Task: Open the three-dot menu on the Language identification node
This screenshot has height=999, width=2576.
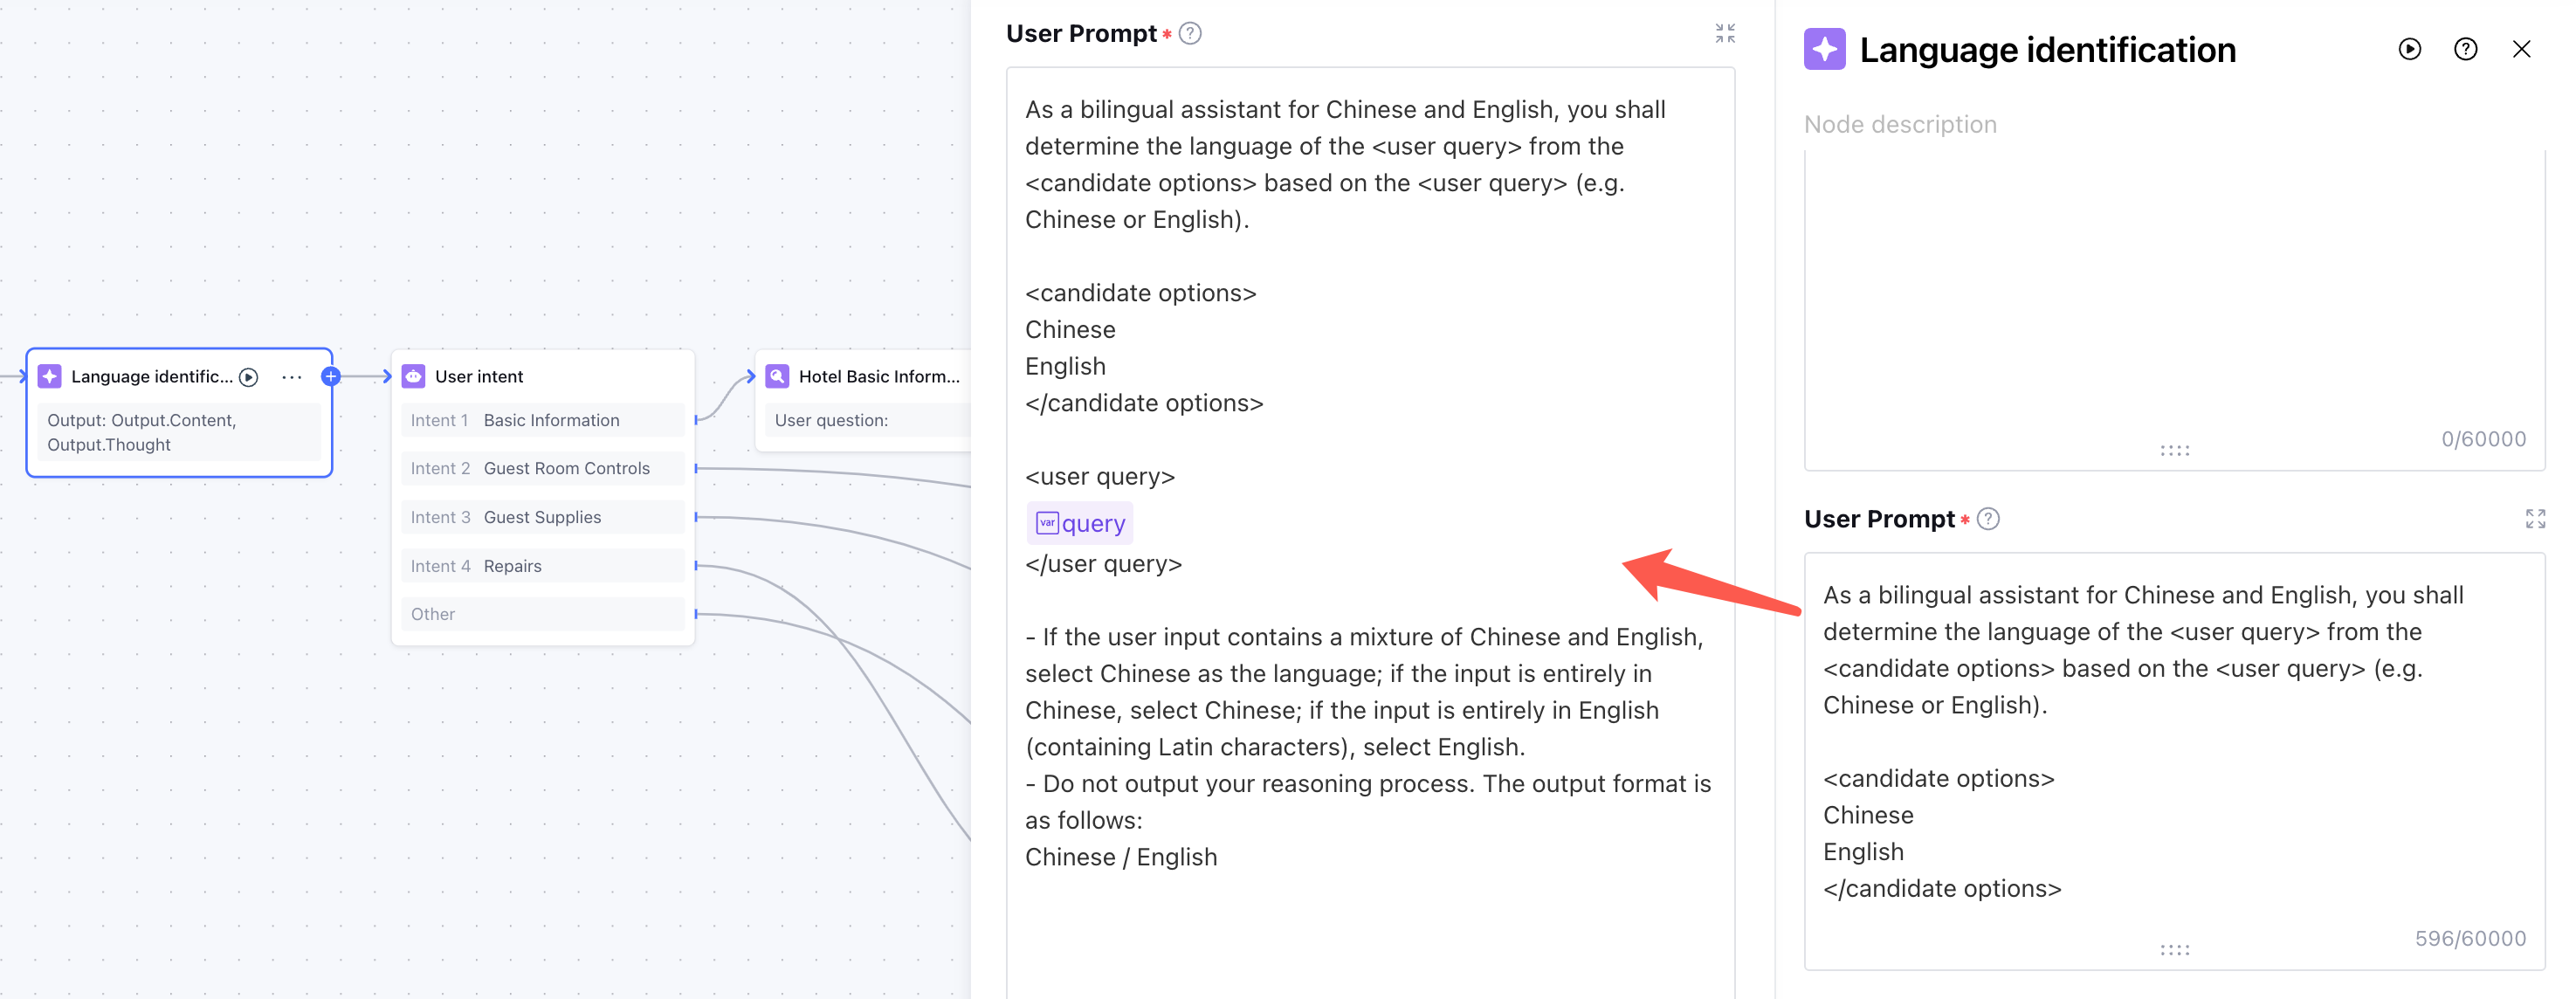Action: click(x=291, y=376)
